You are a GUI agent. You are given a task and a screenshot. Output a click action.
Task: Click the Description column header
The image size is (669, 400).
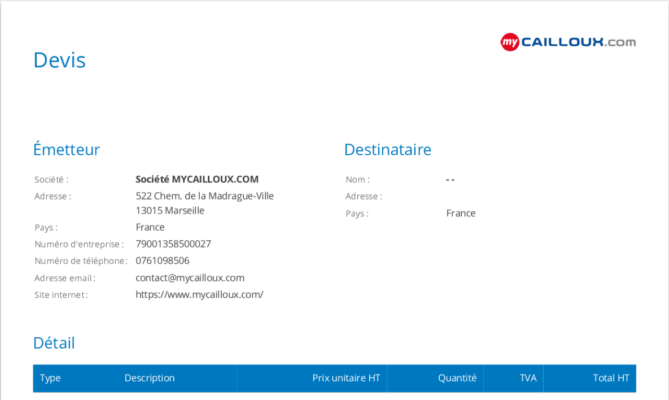coord(149,378)
